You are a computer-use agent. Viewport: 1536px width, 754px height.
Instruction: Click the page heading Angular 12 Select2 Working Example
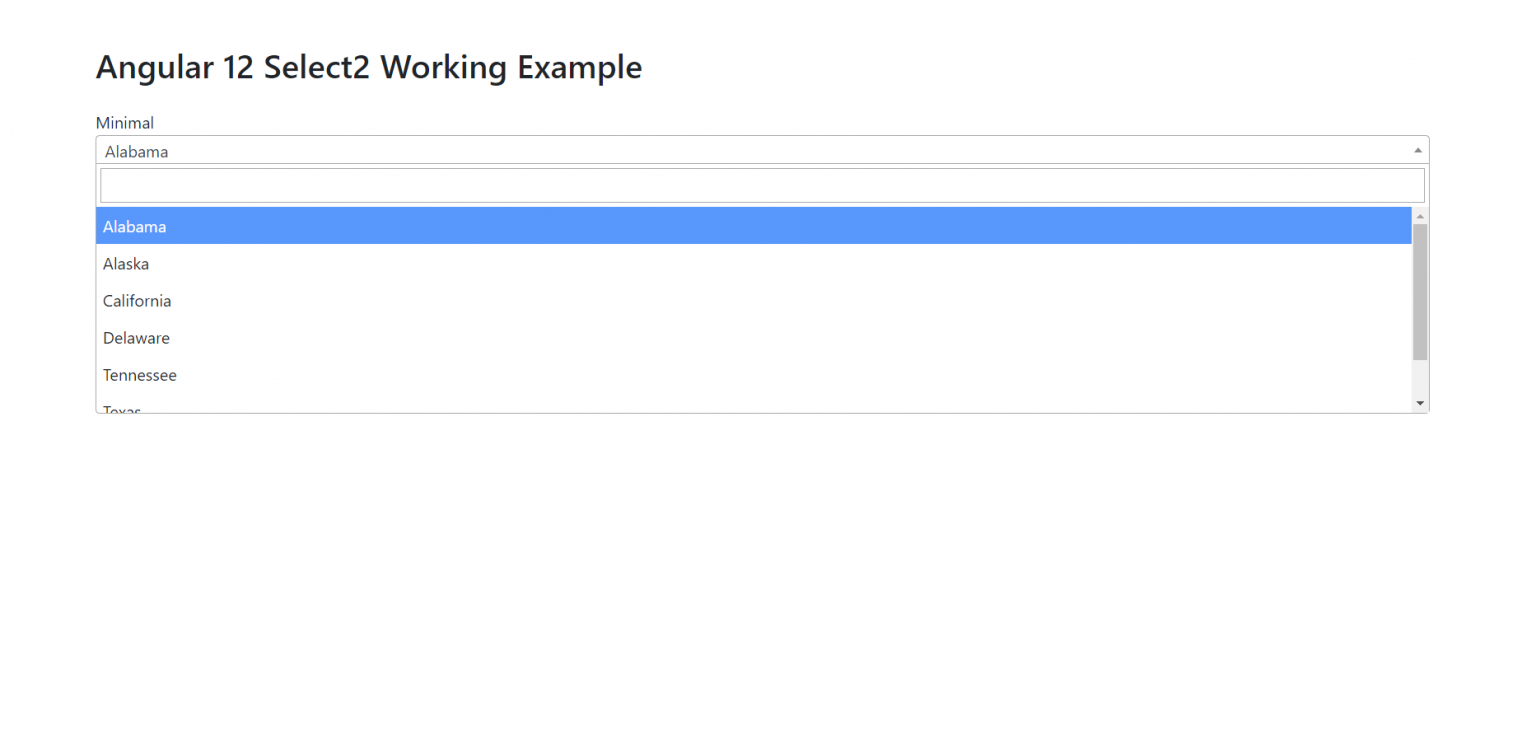(x=368, y=67)
